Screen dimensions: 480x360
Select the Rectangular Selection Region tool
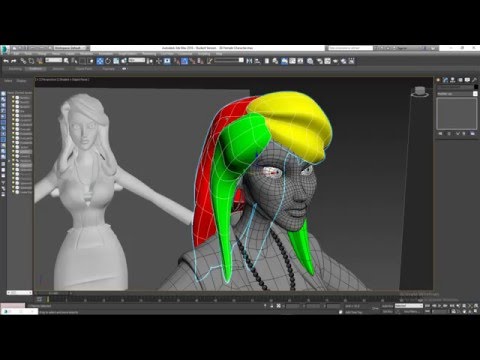(x=82, y=61)
